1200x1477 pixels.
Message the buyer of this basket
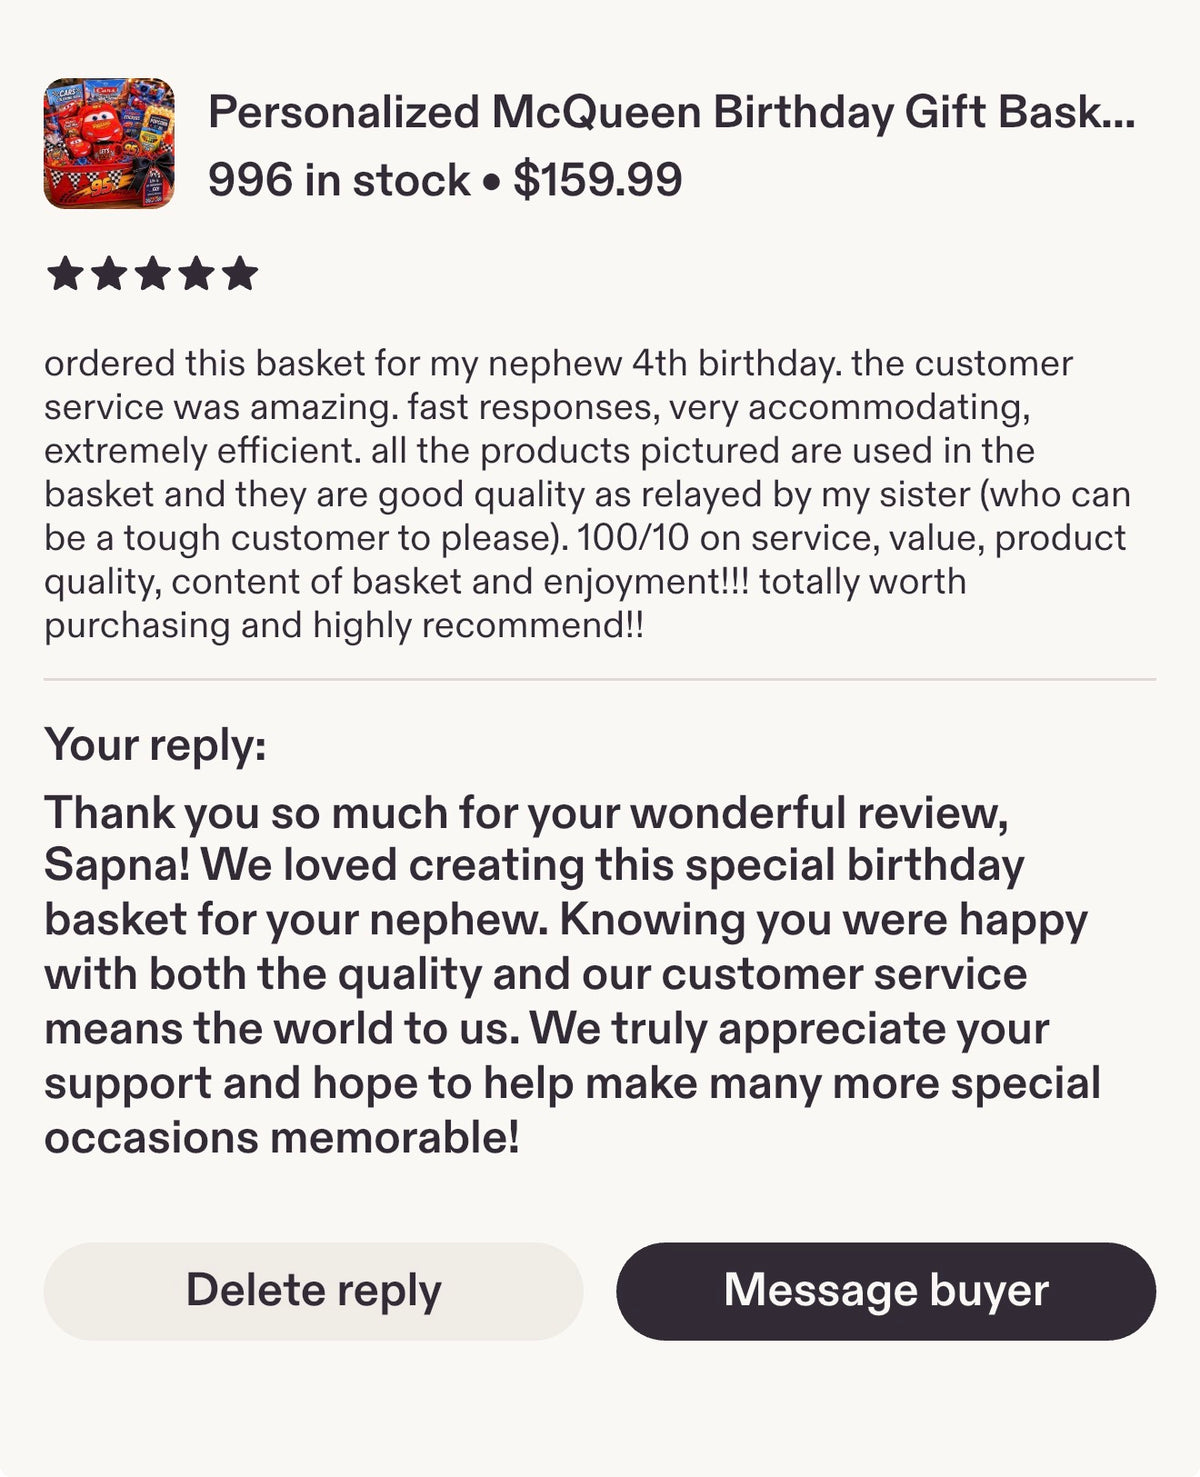tap(886, 1291)
